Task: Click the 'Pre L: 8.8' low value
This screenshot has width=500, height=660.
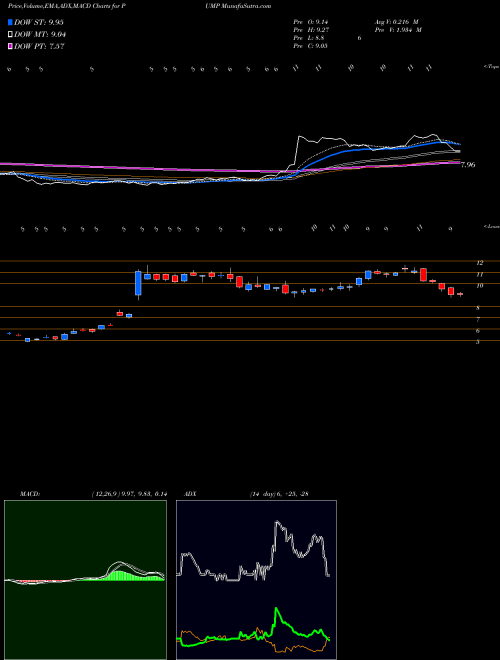Action: click(x=309, y=38)
